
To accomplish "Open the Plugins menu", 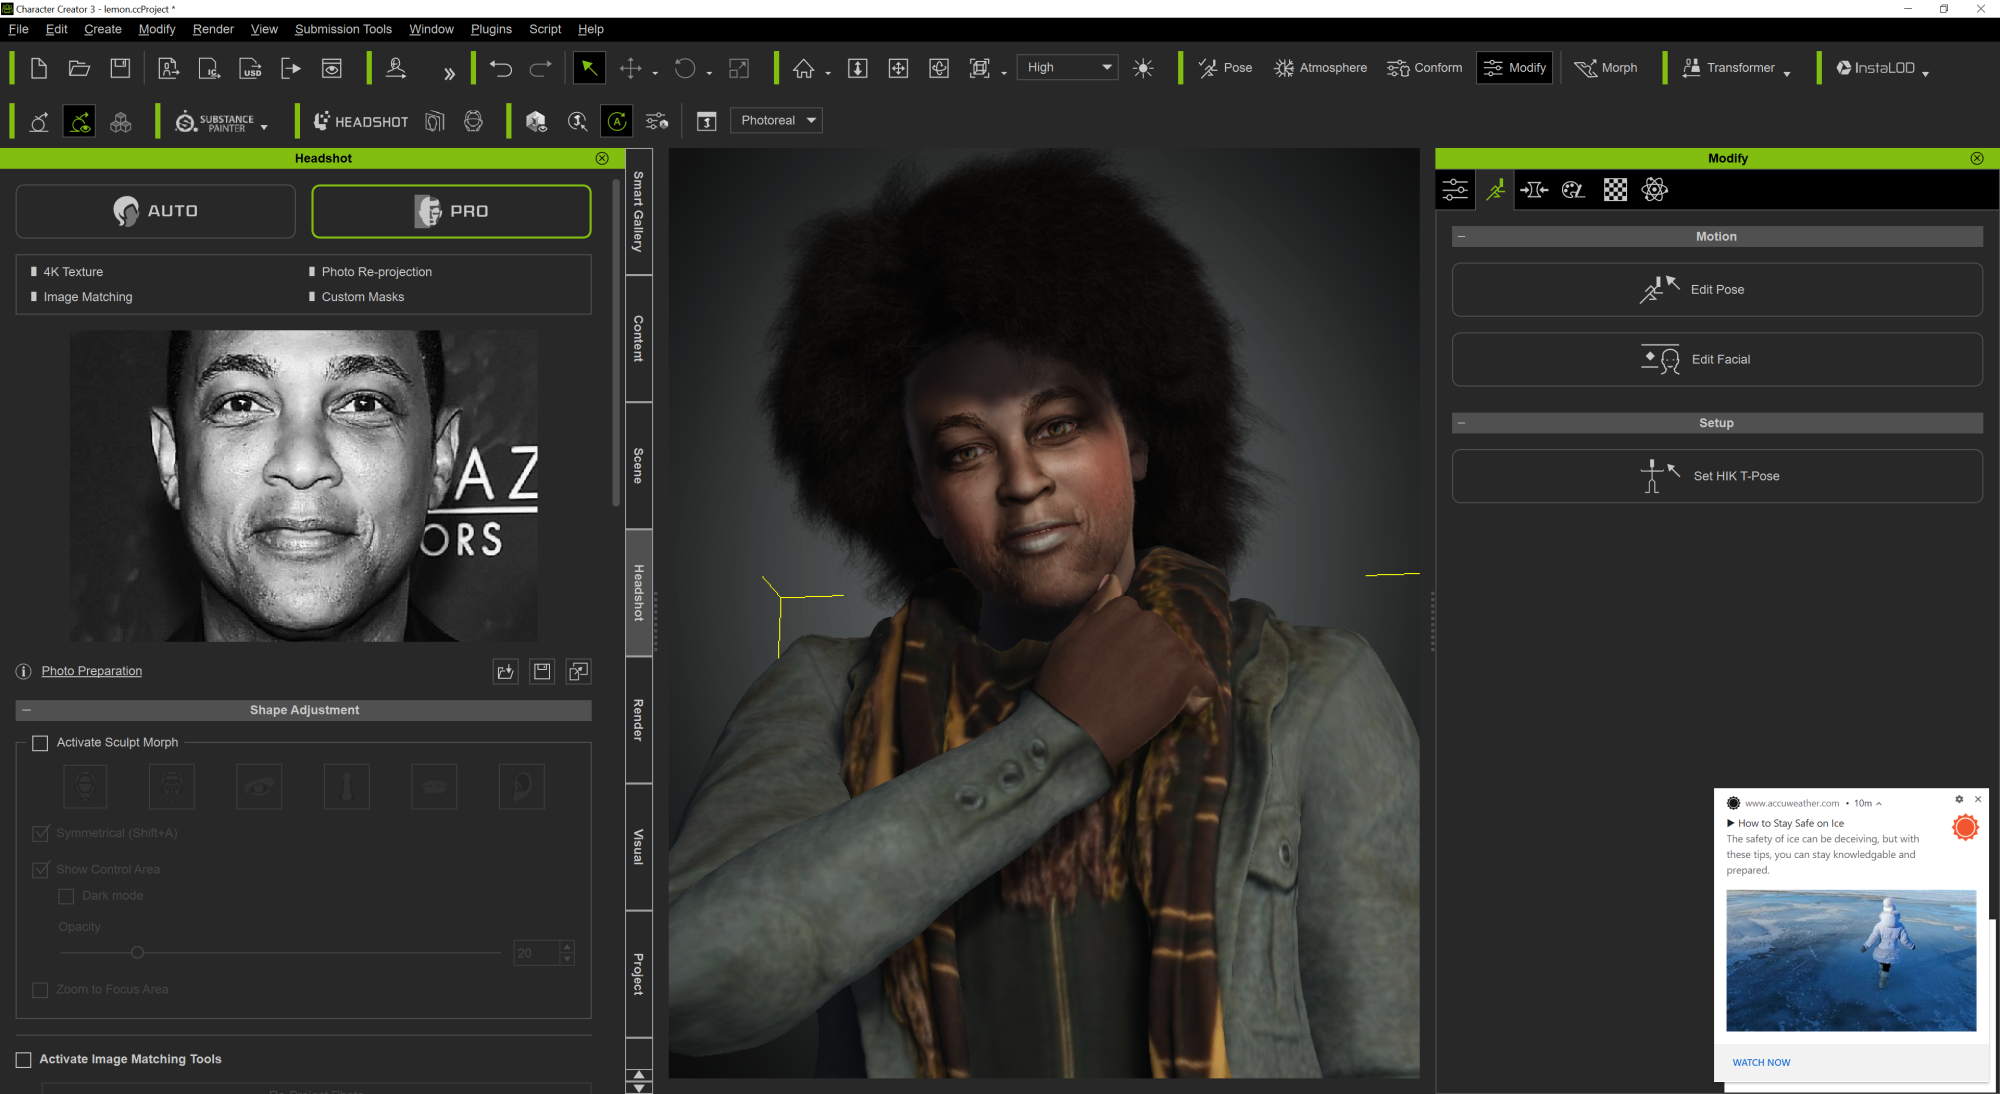I will click(x=491, y=29).
